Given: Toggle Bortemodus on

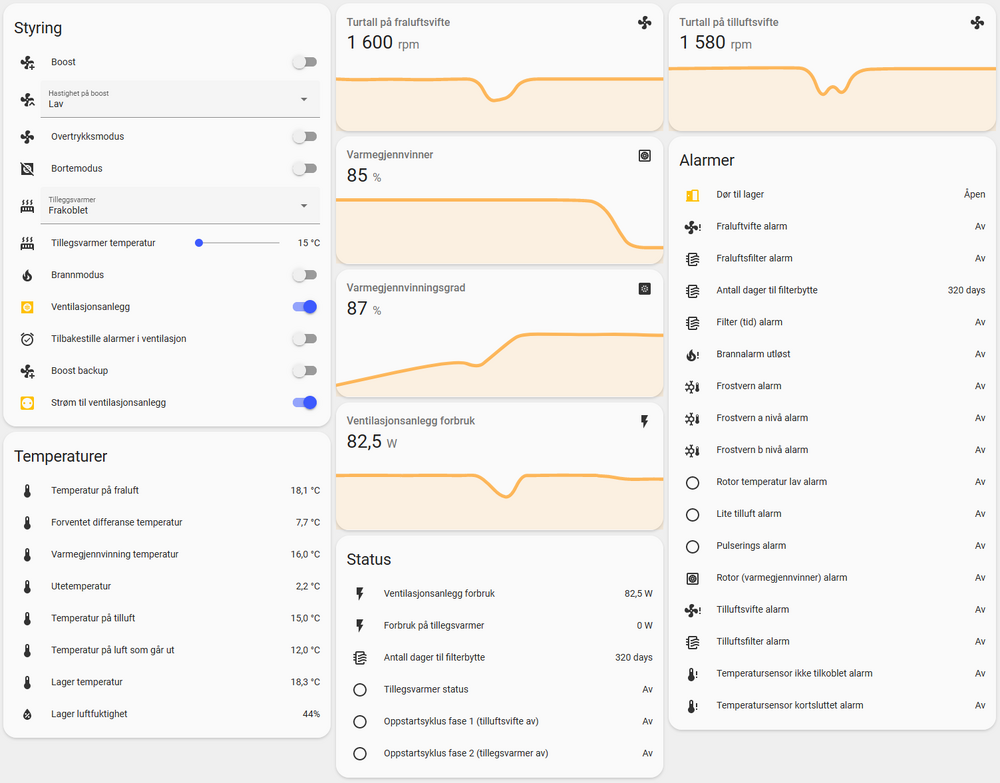Looking at the screenshot, I should (305, 169).
